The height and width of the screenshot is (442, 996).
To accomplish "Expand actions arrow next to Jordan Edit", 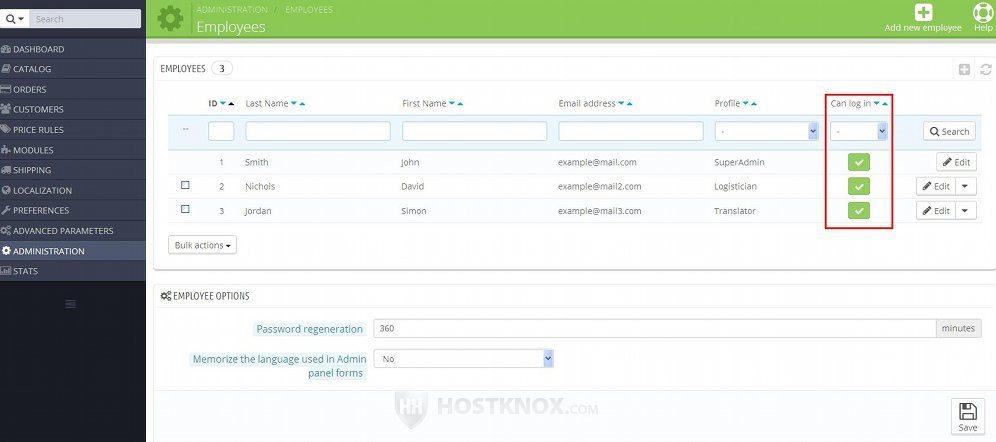I will 966,210.
